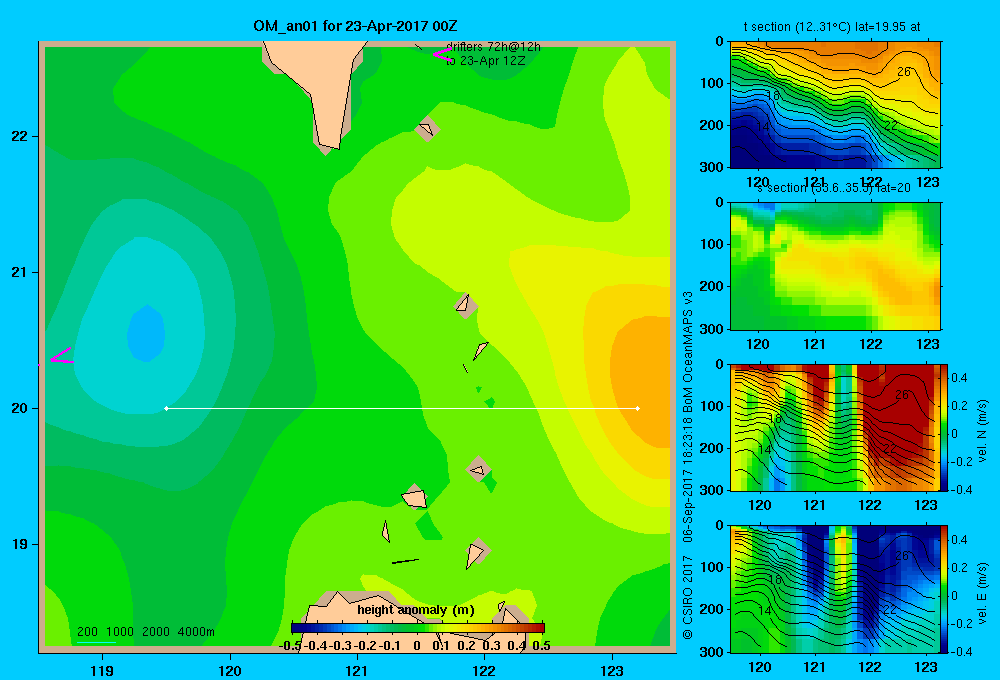Click the height anomaly color bar
Image resolution: width=1000 pixels, height=680 pixels.
(x=418, y=628)
